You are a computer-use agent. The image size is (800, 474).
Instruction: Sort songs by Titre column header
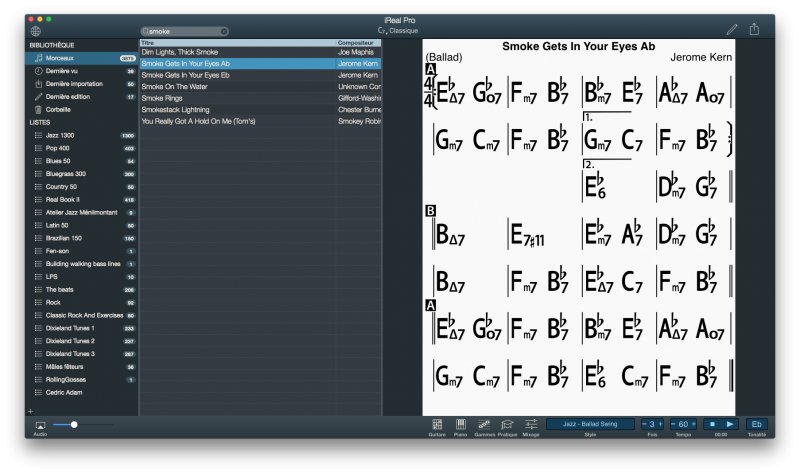(238, 43)
